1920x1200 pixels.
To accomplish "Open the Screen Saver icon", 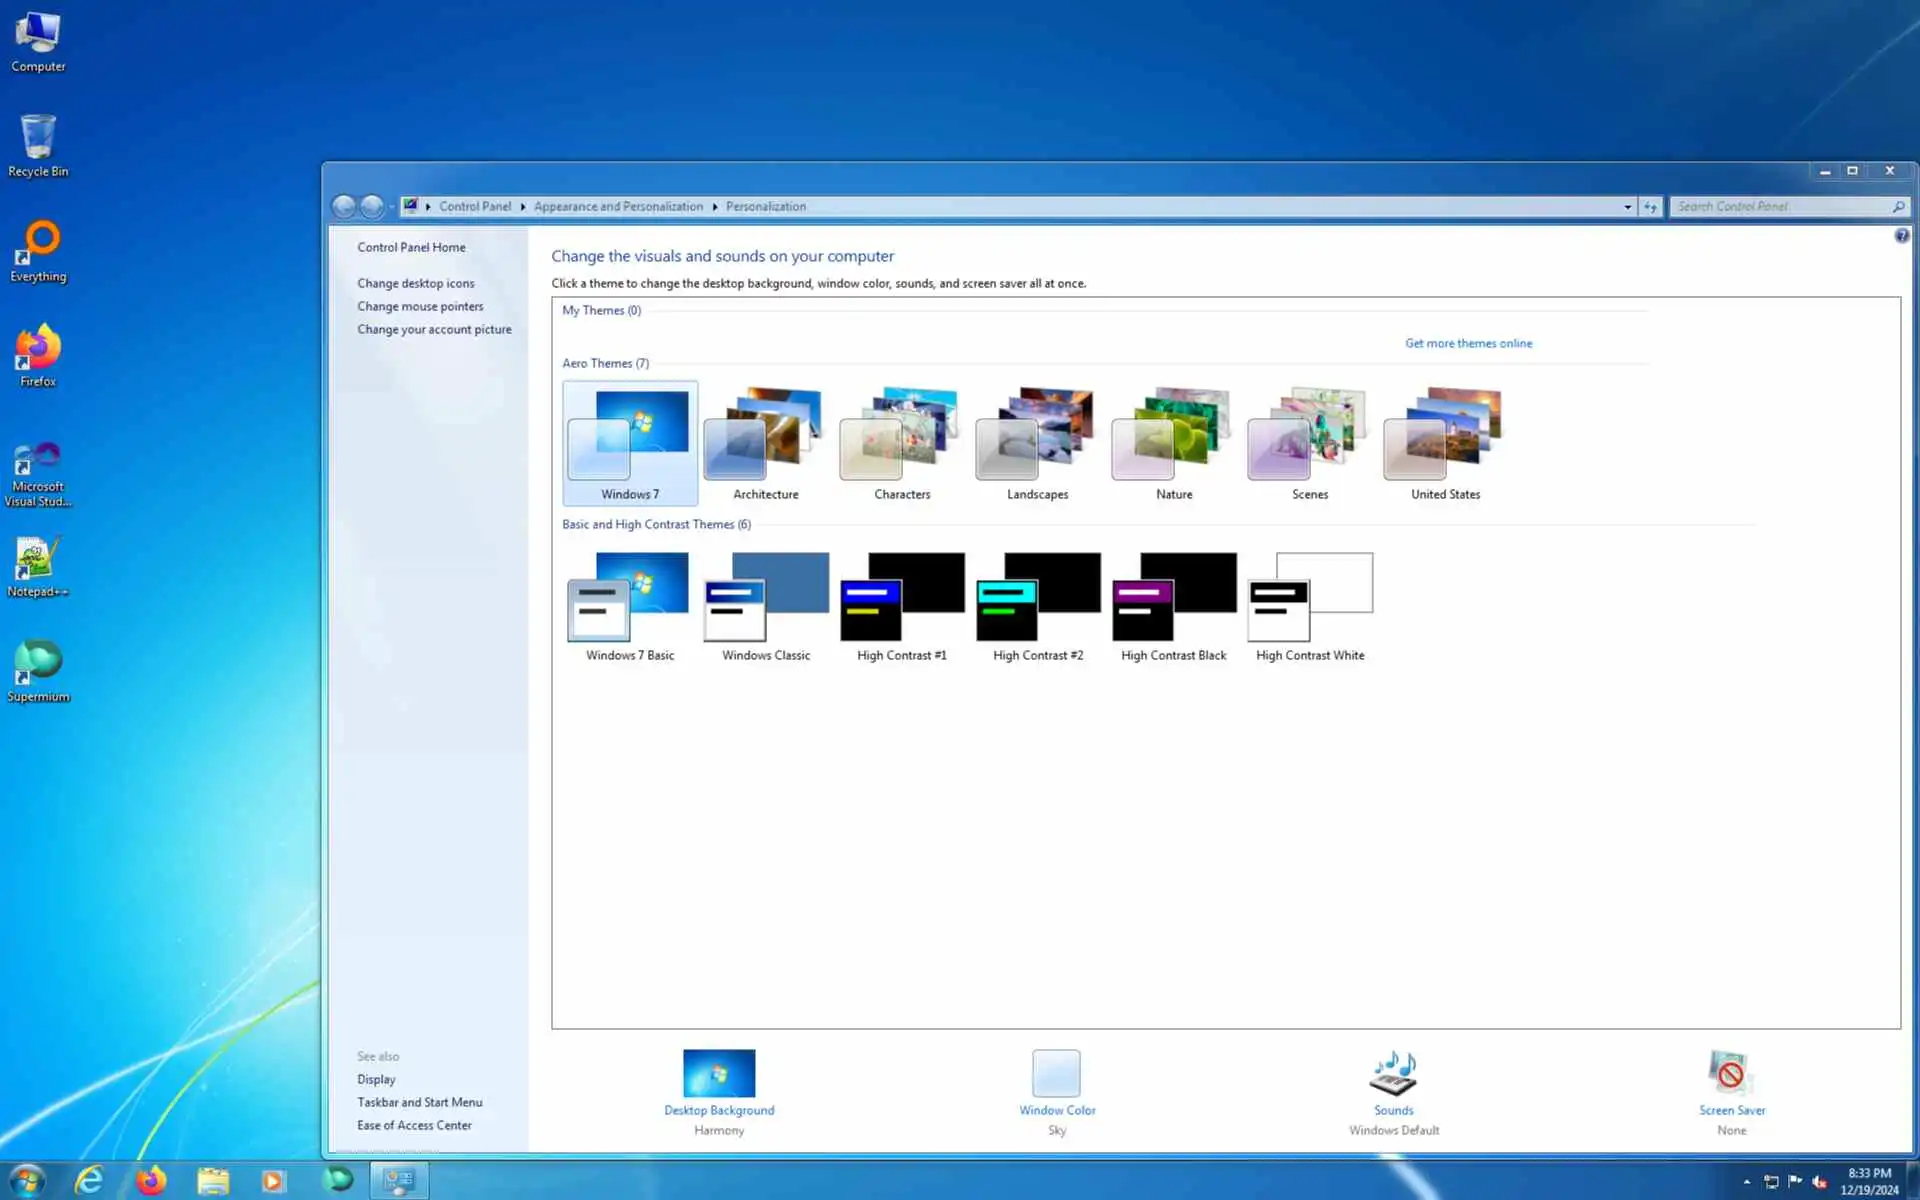I will coord(1731,1074).
